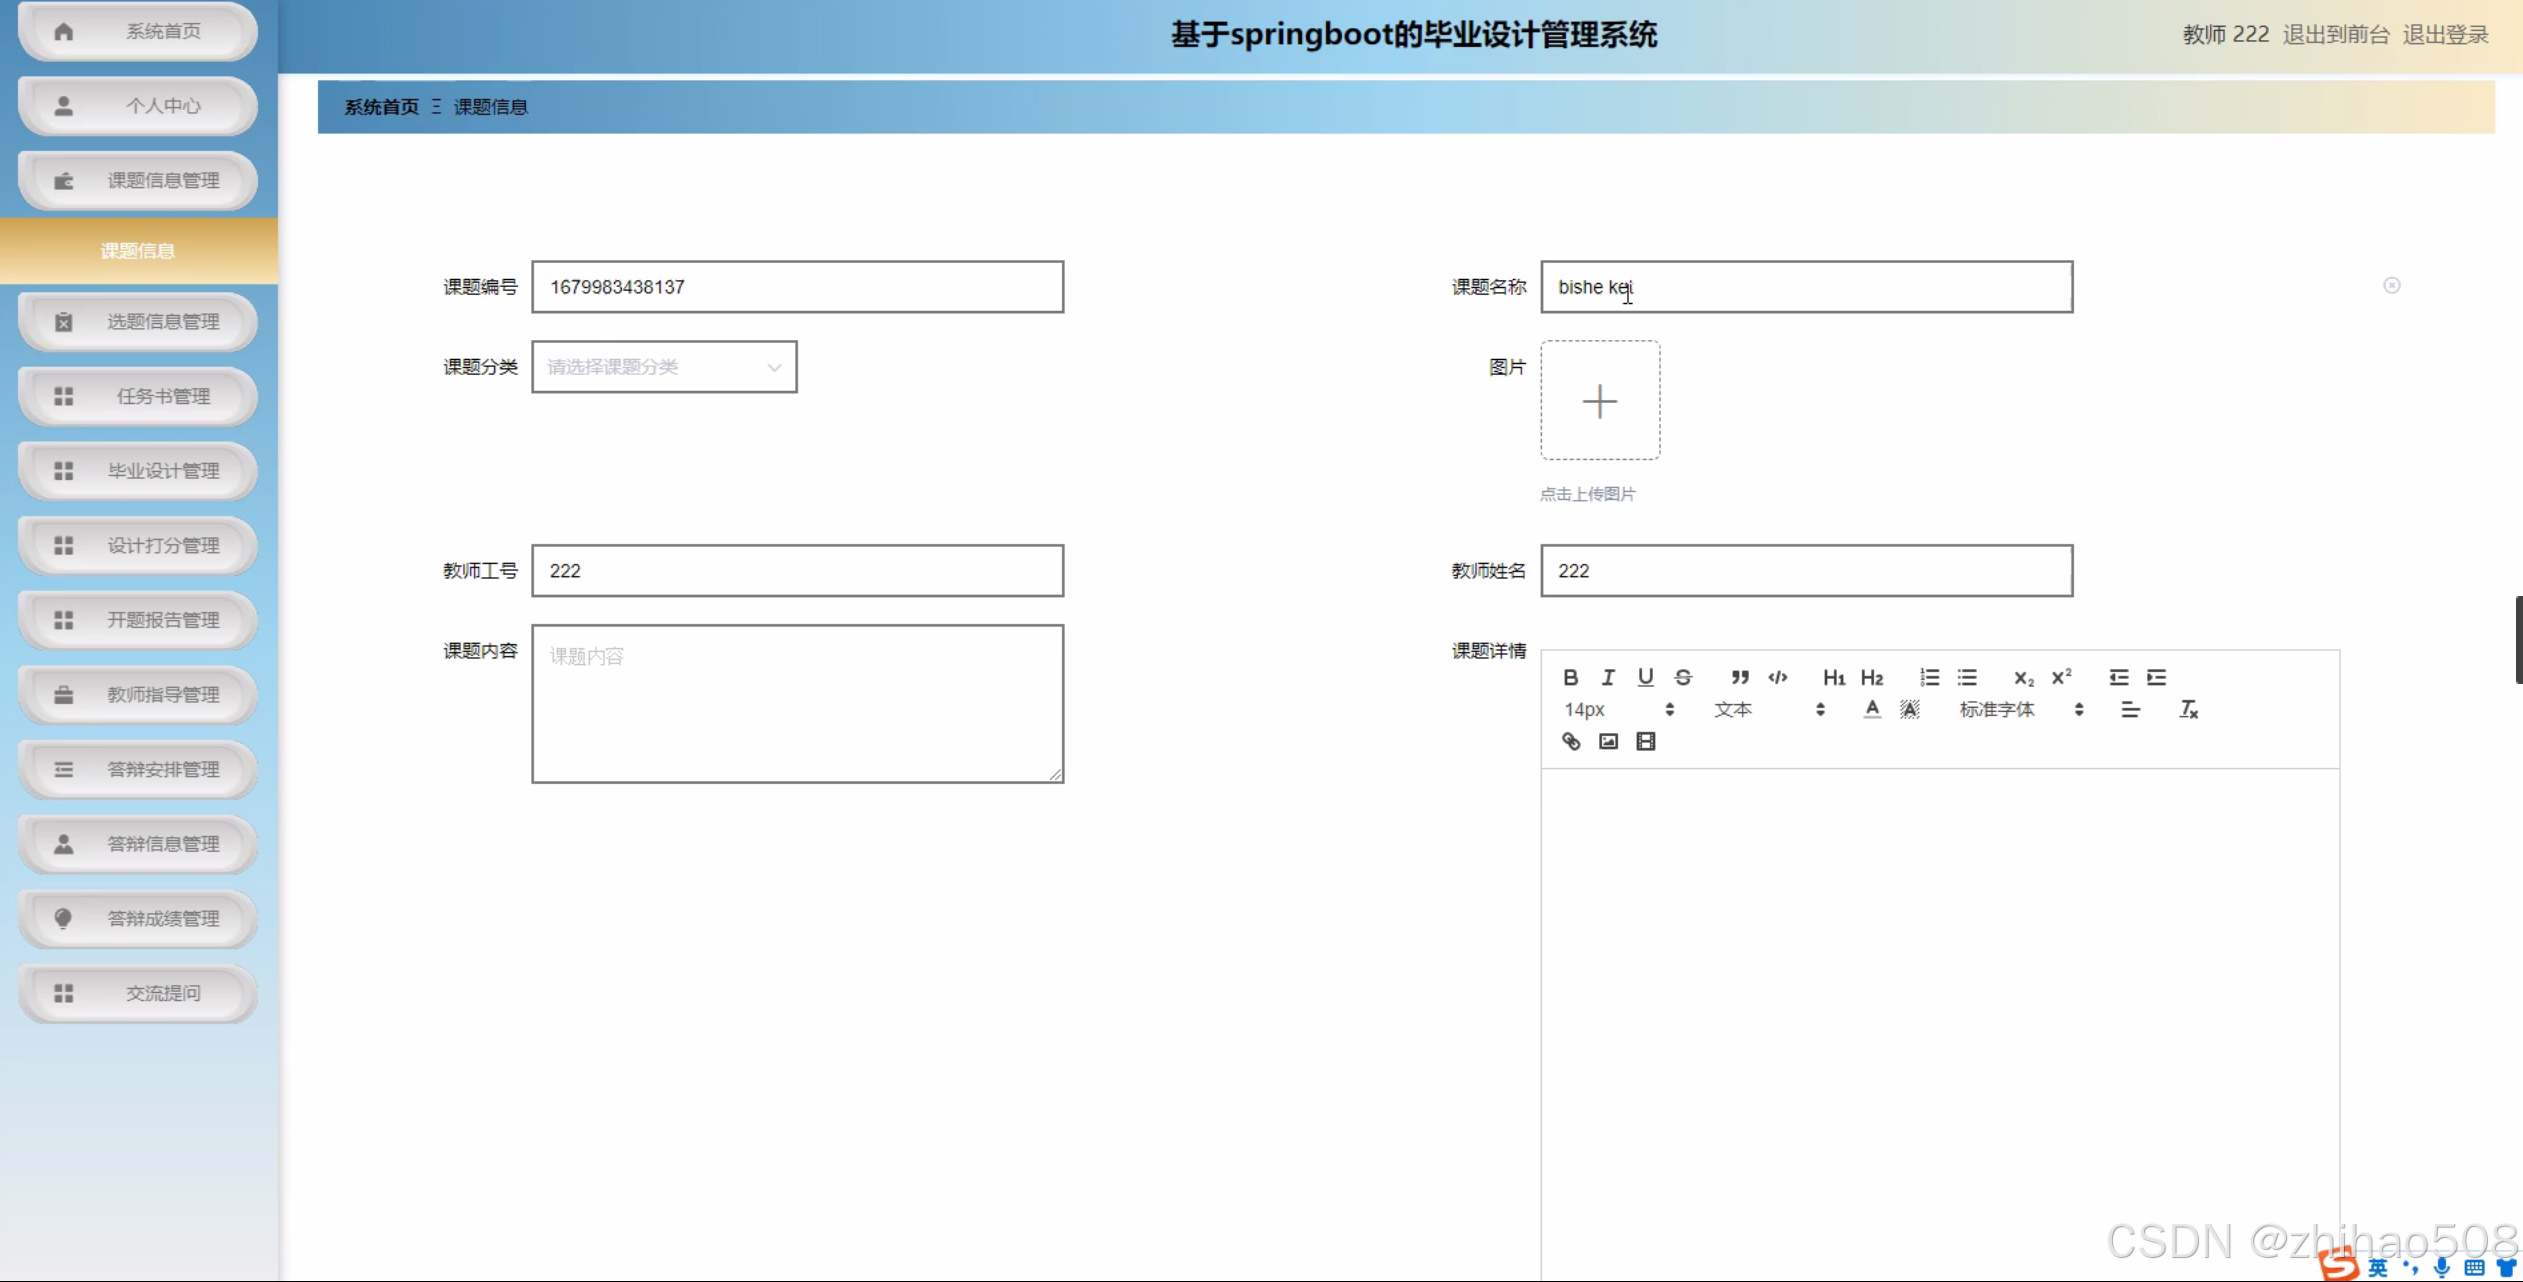This screenshot has height=1282, width=2523.
Task: Toggle underline formatting in editor toolbar
Action: coord(1645,677)
